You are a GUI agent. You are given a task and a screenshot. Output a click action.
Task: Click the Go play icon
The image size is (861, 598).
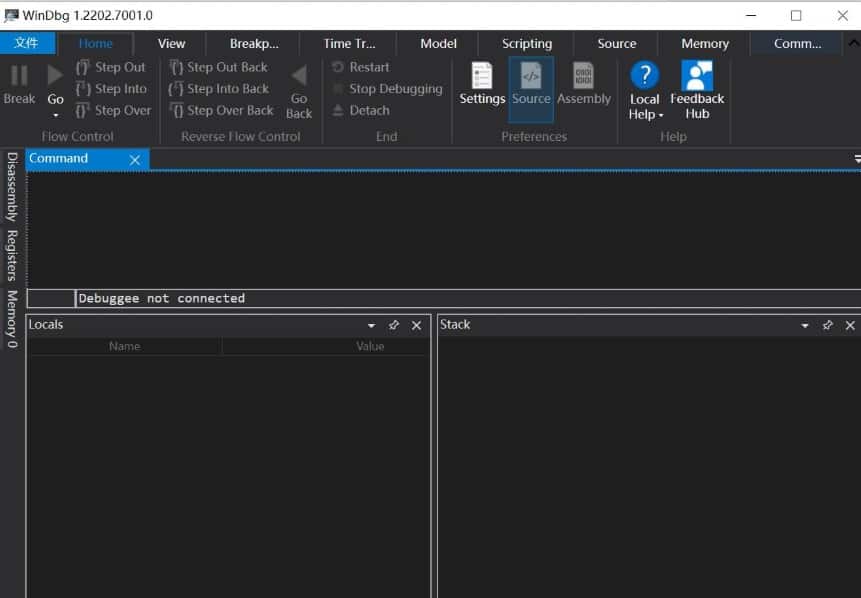54,75
